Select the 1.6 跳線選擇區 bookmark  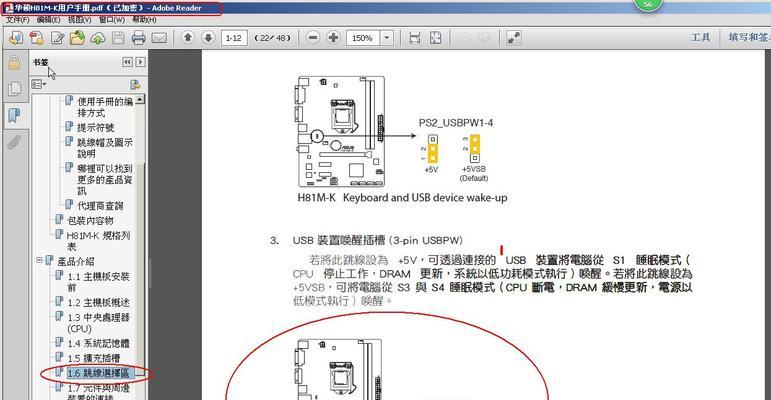[98, 373]
